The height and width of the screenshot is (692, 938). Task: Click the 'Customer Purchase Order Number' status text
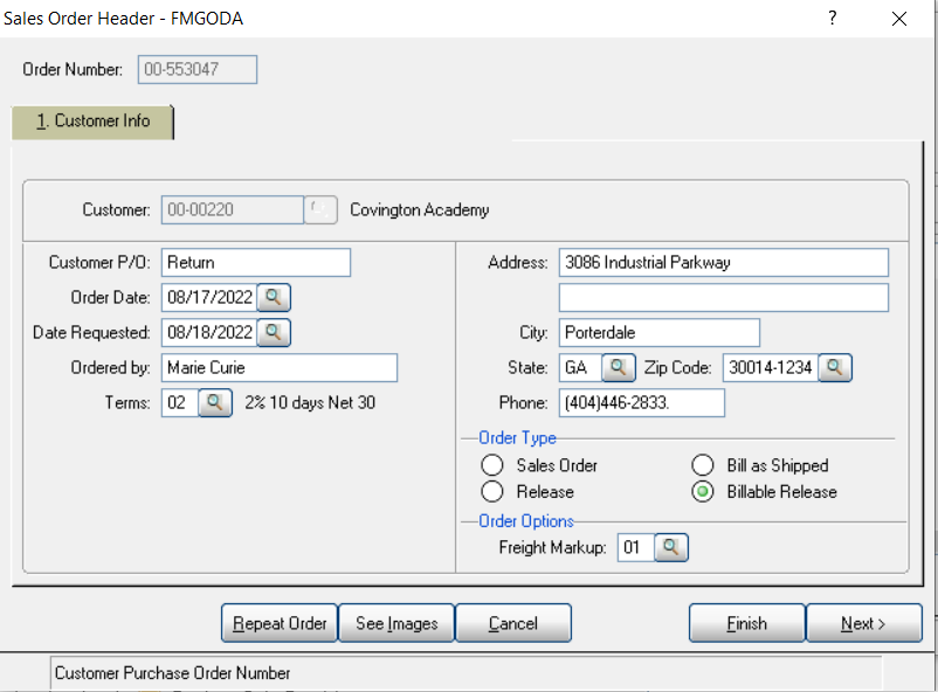[172, 673]
